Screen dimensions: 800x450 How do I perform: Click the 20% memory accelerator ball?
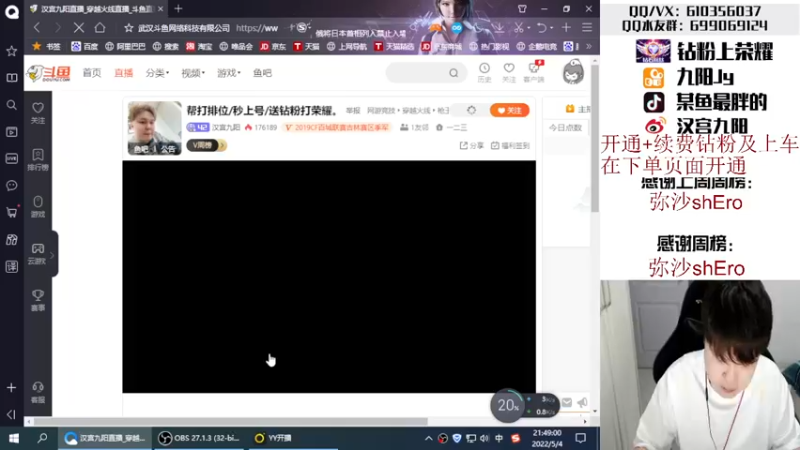508,406
